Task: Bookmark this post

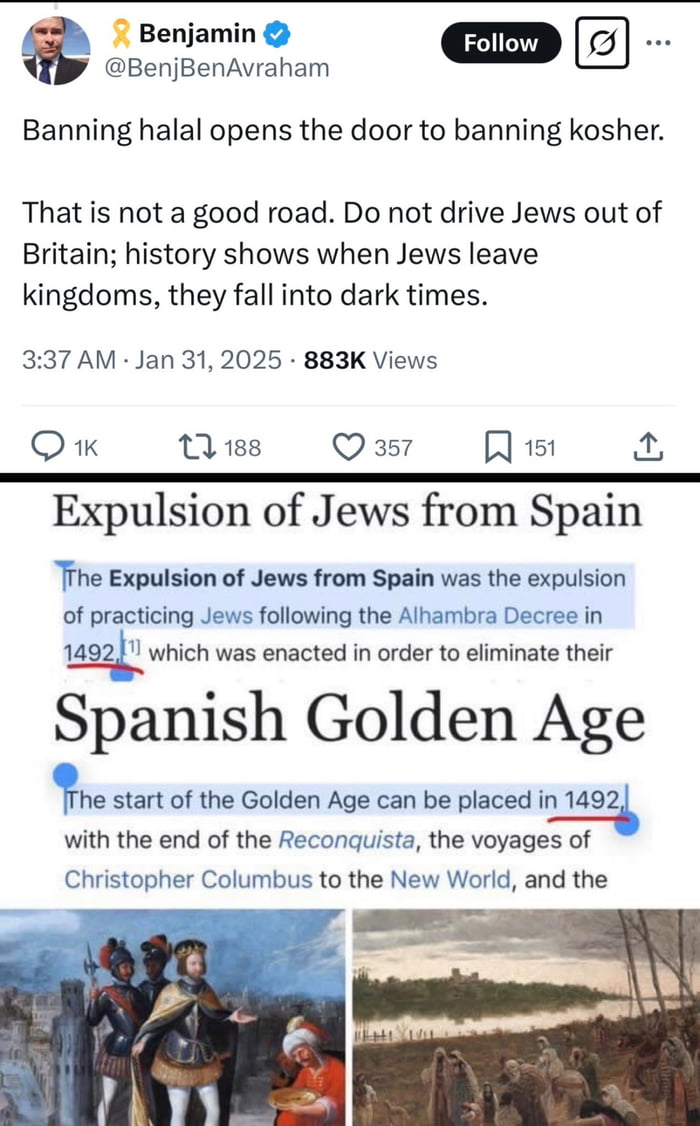Action: (x=499, y=447)
